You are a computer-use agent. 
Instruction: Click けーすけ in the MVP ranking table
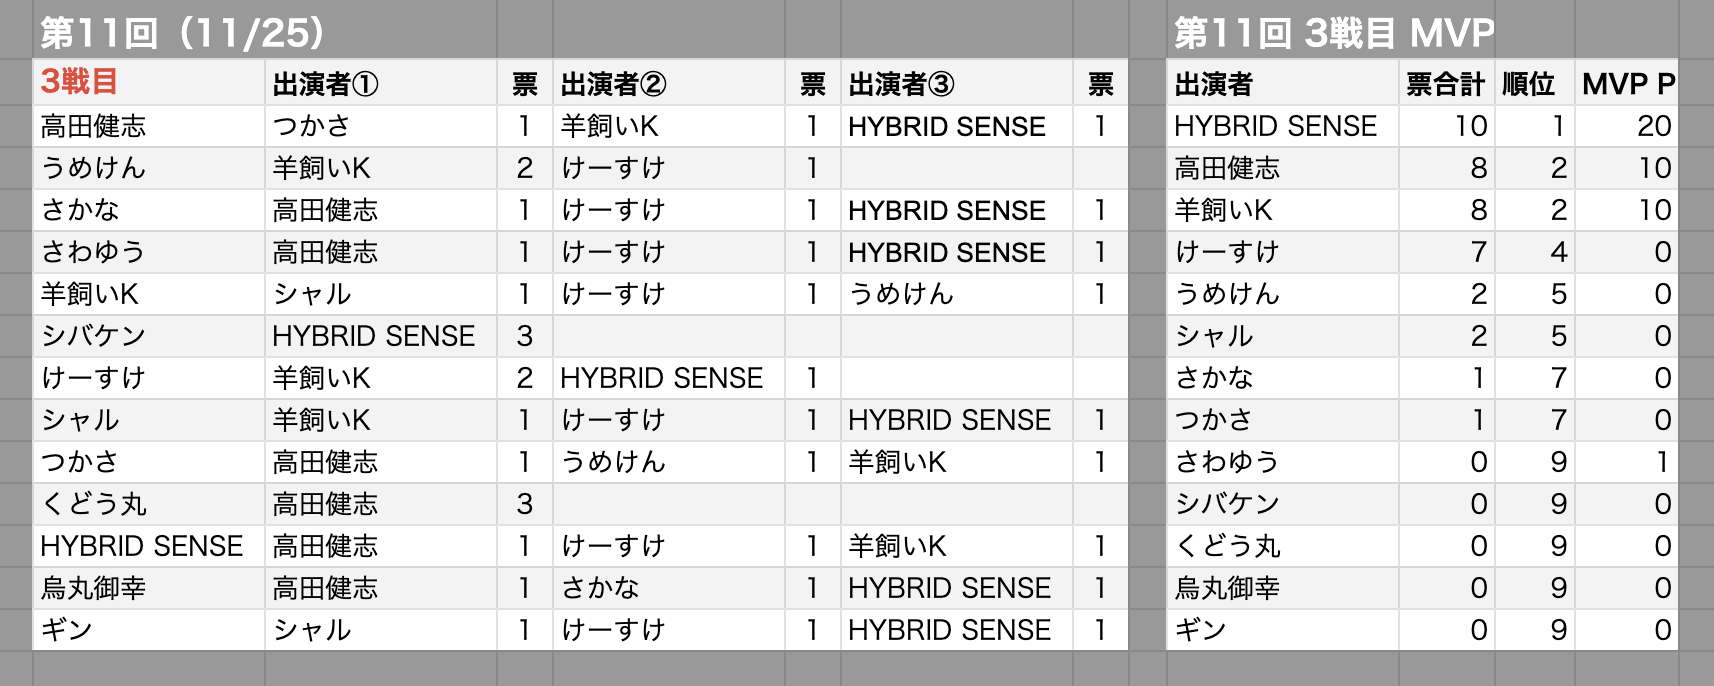point(1227,252)
